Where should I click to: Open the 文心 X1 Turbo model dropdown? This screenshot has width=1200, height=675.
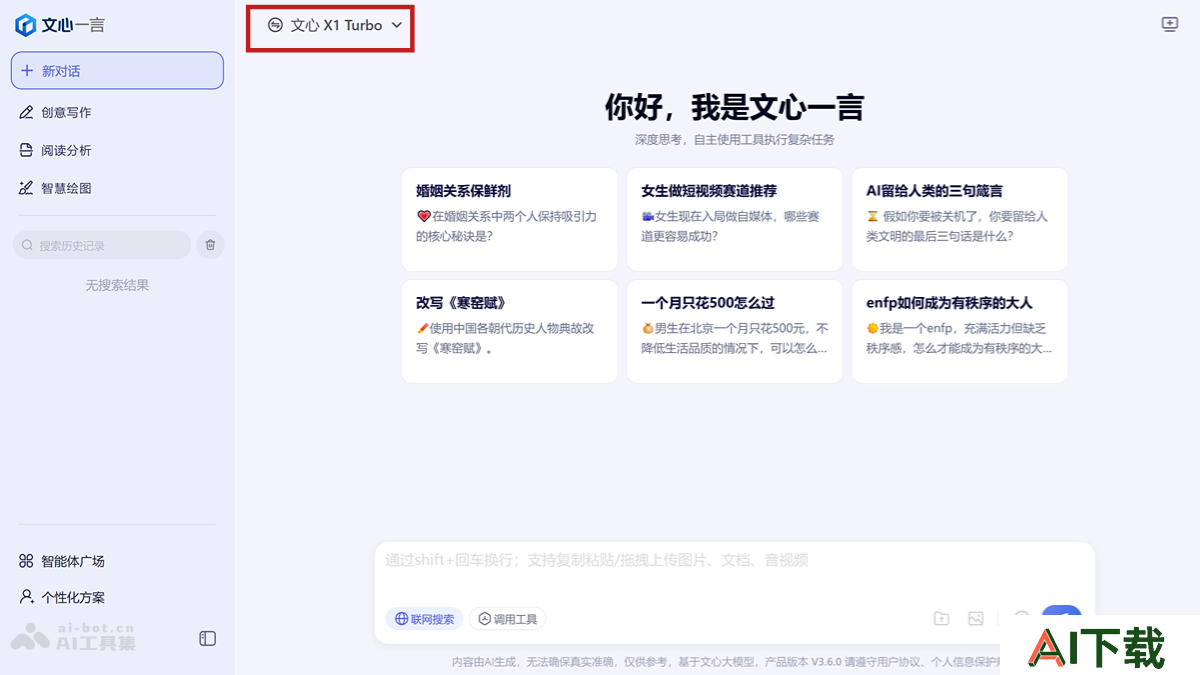pos(335,25)
